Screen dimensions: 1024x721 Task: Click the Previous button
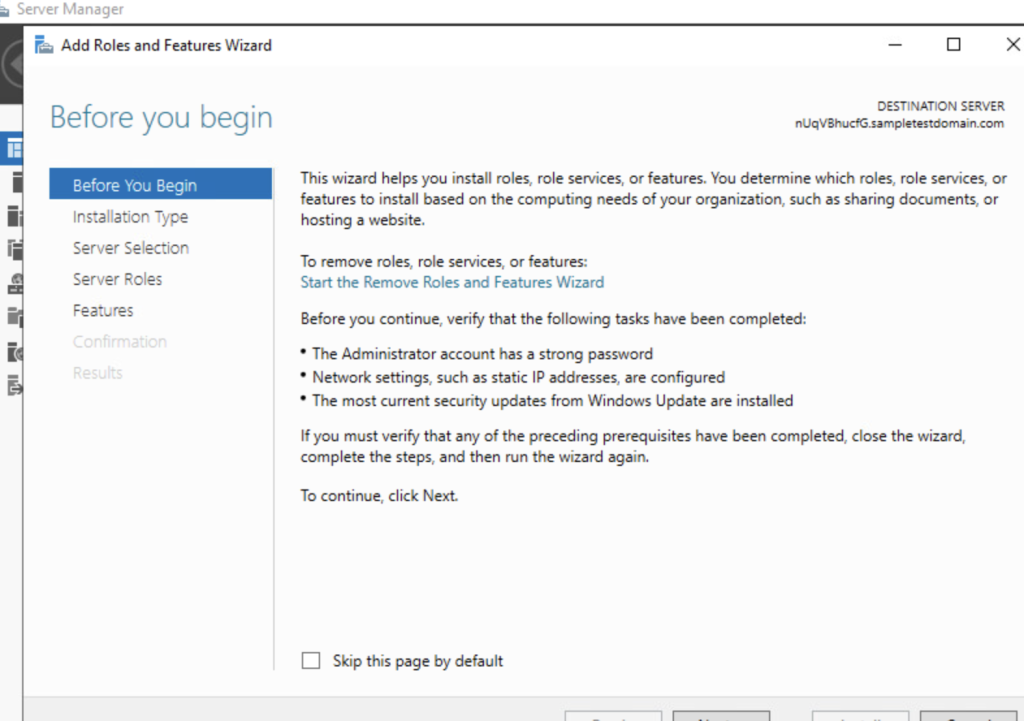613,718
